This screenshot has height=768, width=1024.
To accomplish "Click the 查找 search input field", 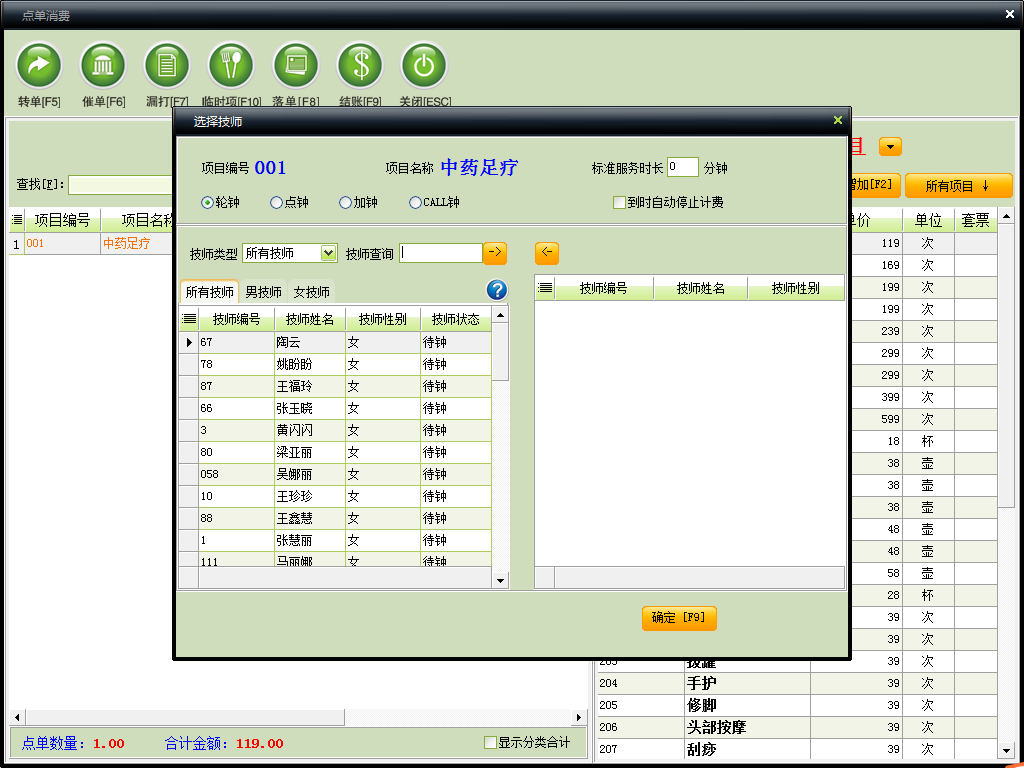I will click(x=121, y=185).
